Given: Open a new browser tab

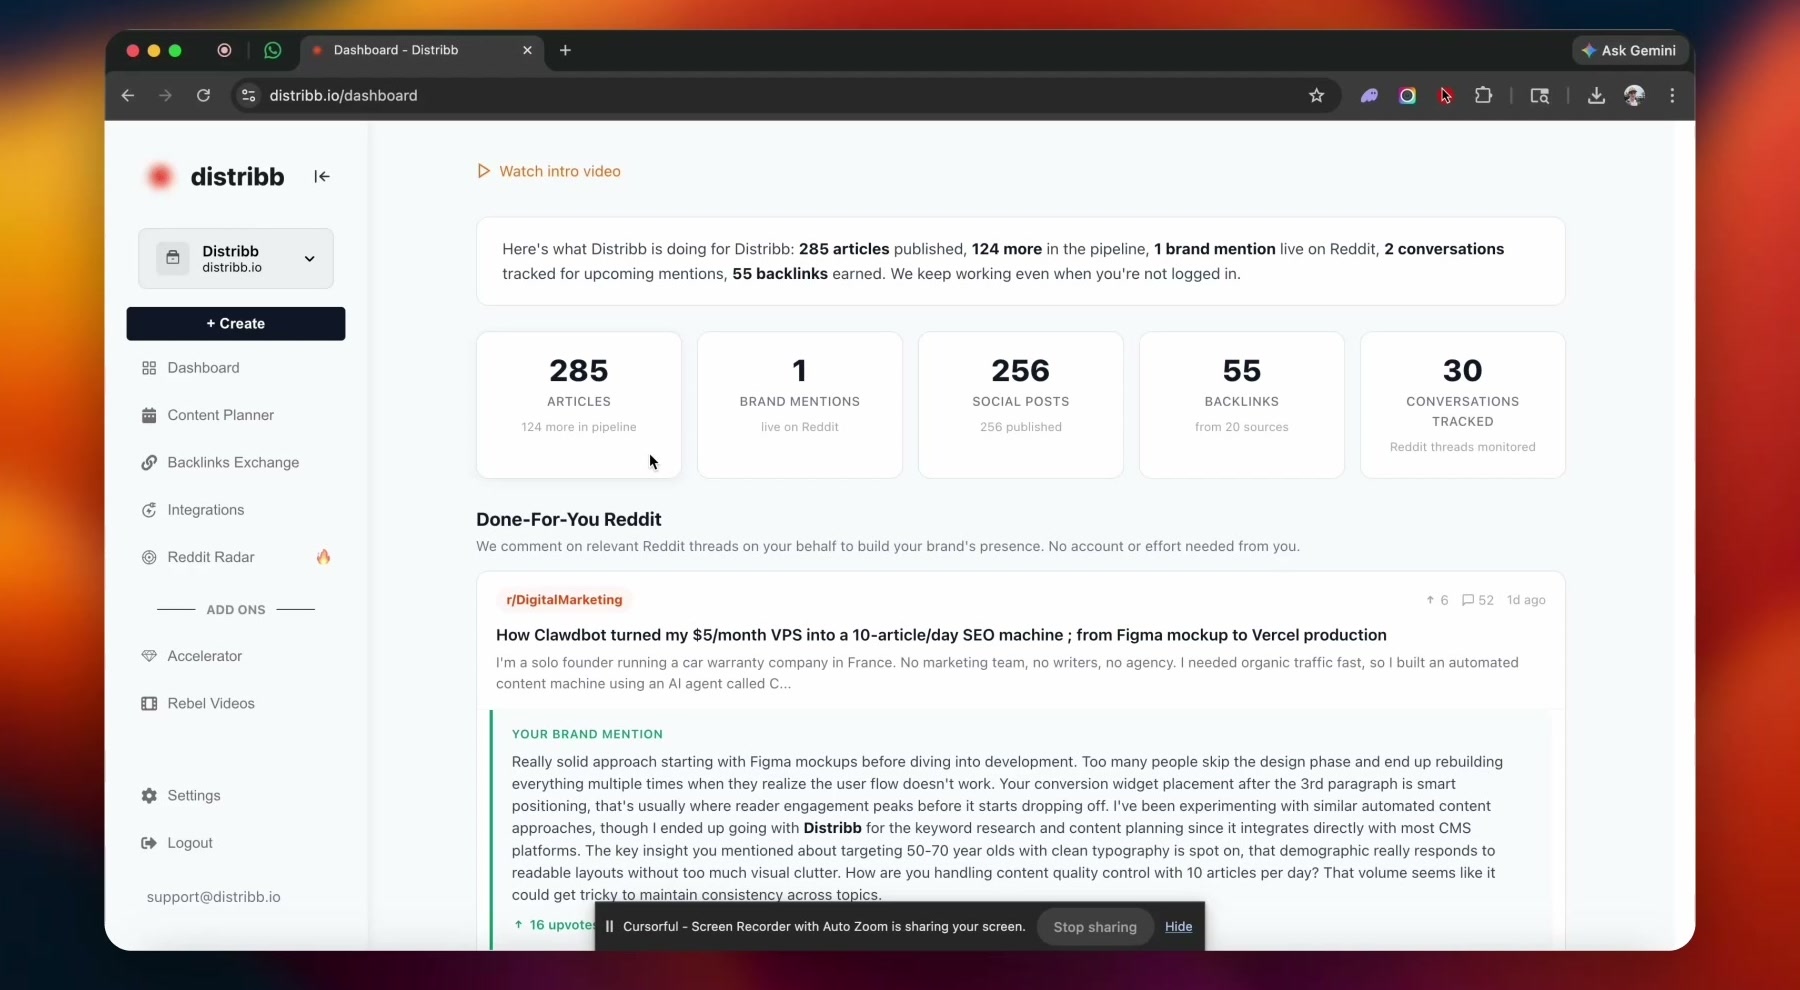Looking at the screenshot, I should coord(565,50).
